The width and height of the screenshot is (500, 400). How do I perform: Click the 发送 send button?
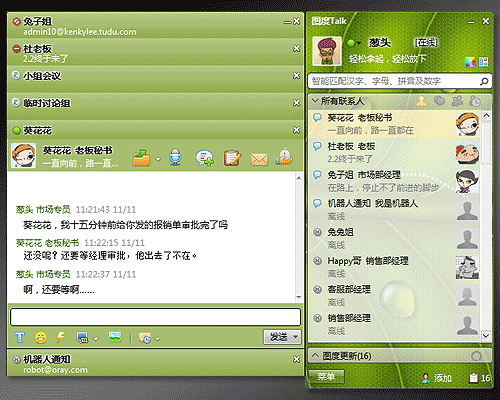coord(278,337)
